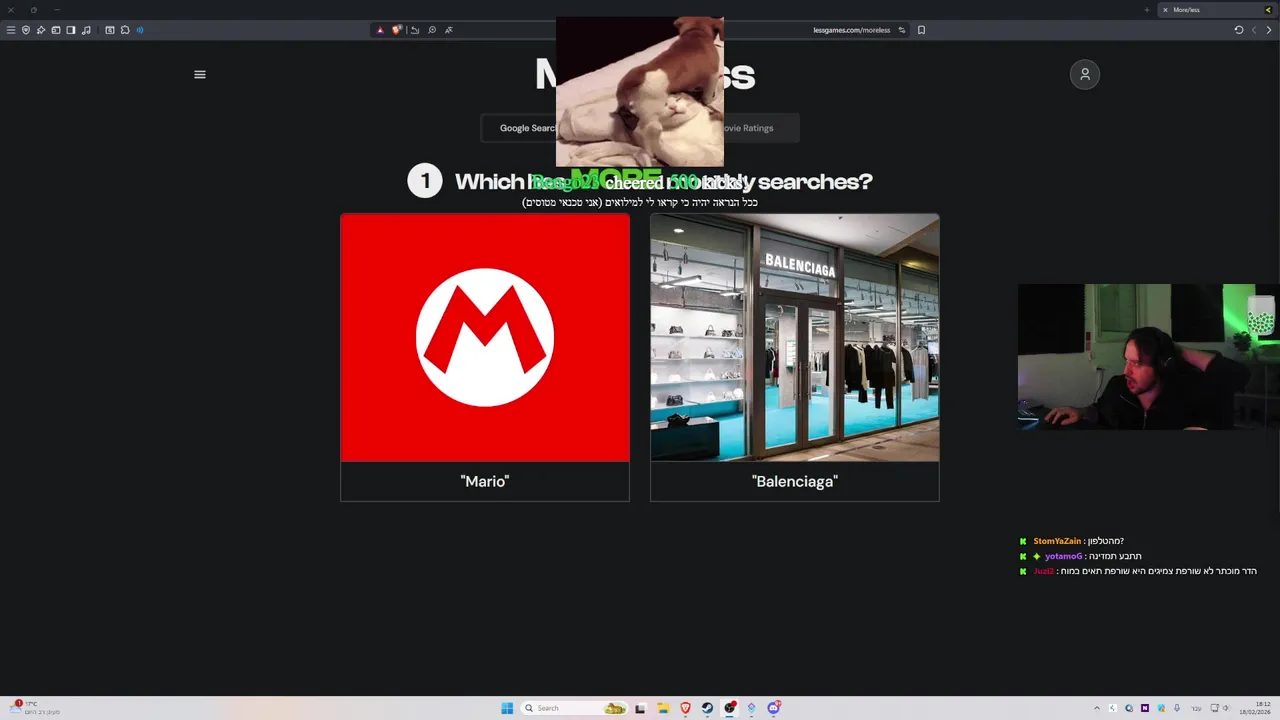
Task: Open the user profile icon on page
Action: (1085, 74)
